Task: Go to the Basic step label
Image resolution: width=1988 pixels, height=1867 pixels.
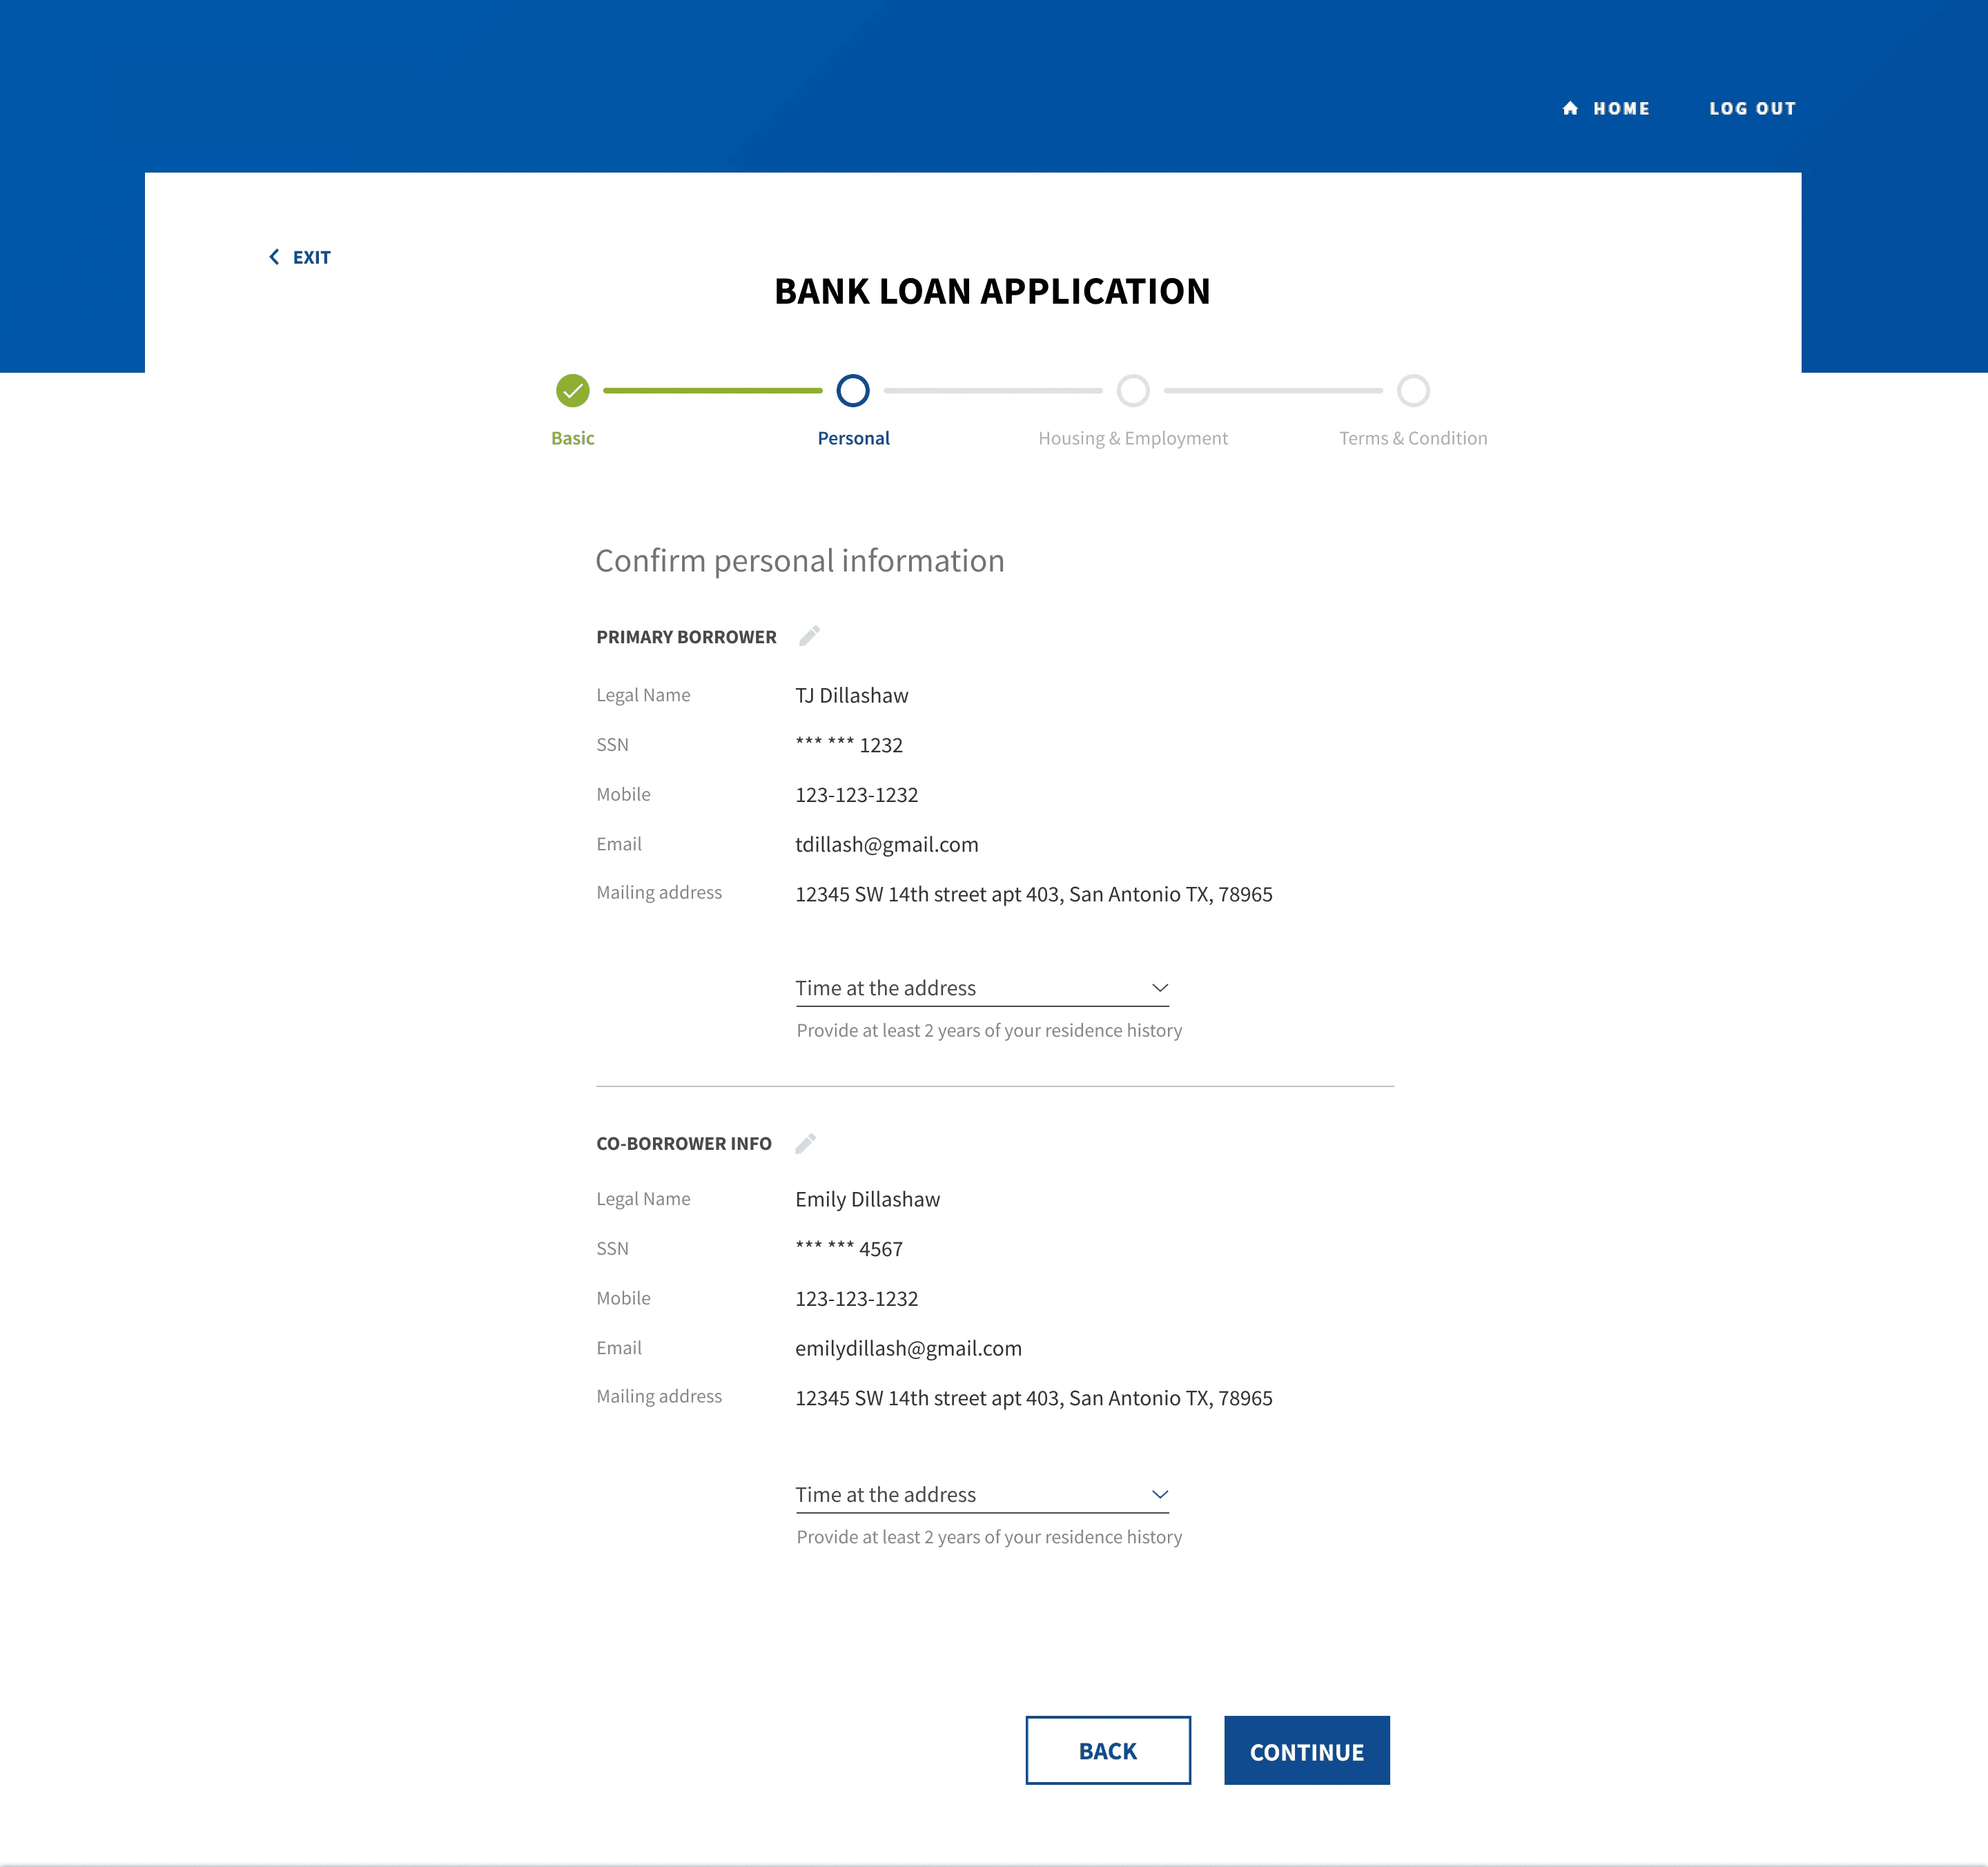Action: point(573,438)
